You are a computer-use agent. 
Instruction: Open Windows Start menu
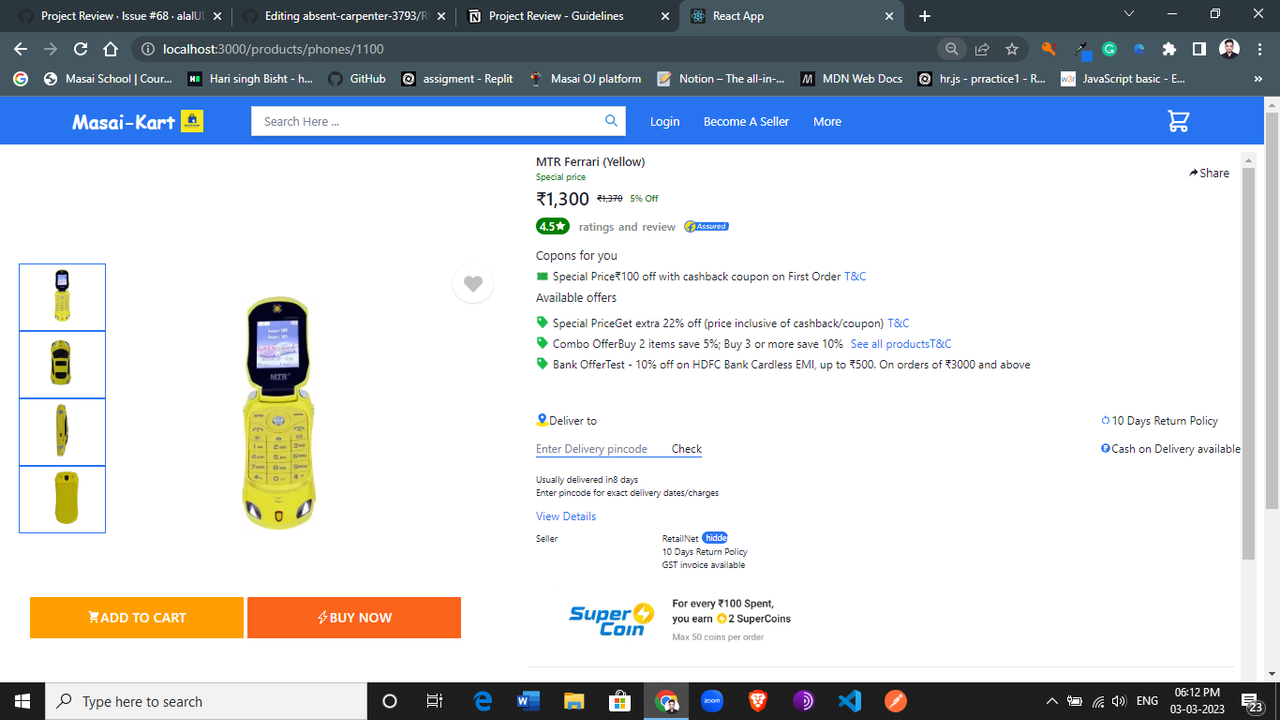tap(22, 701)
